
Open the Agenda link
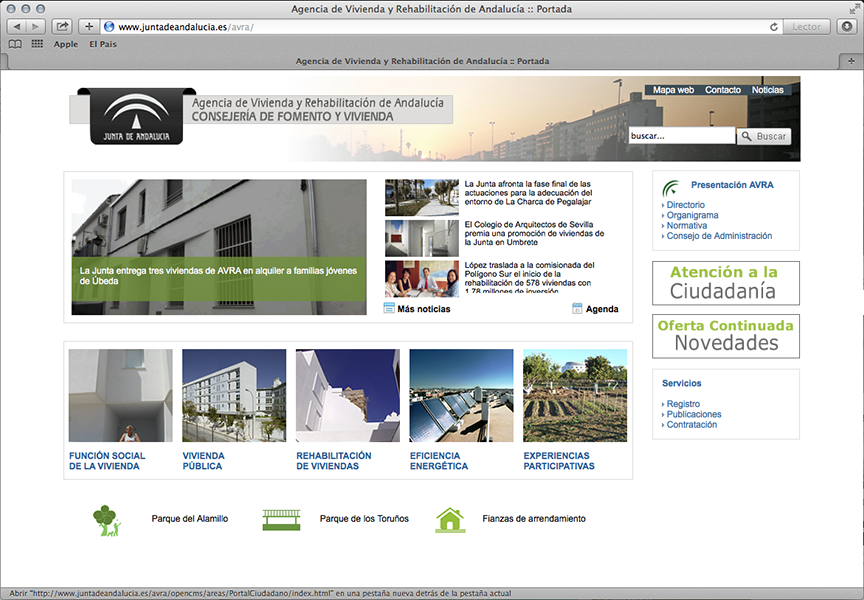(x=602, y=309)
